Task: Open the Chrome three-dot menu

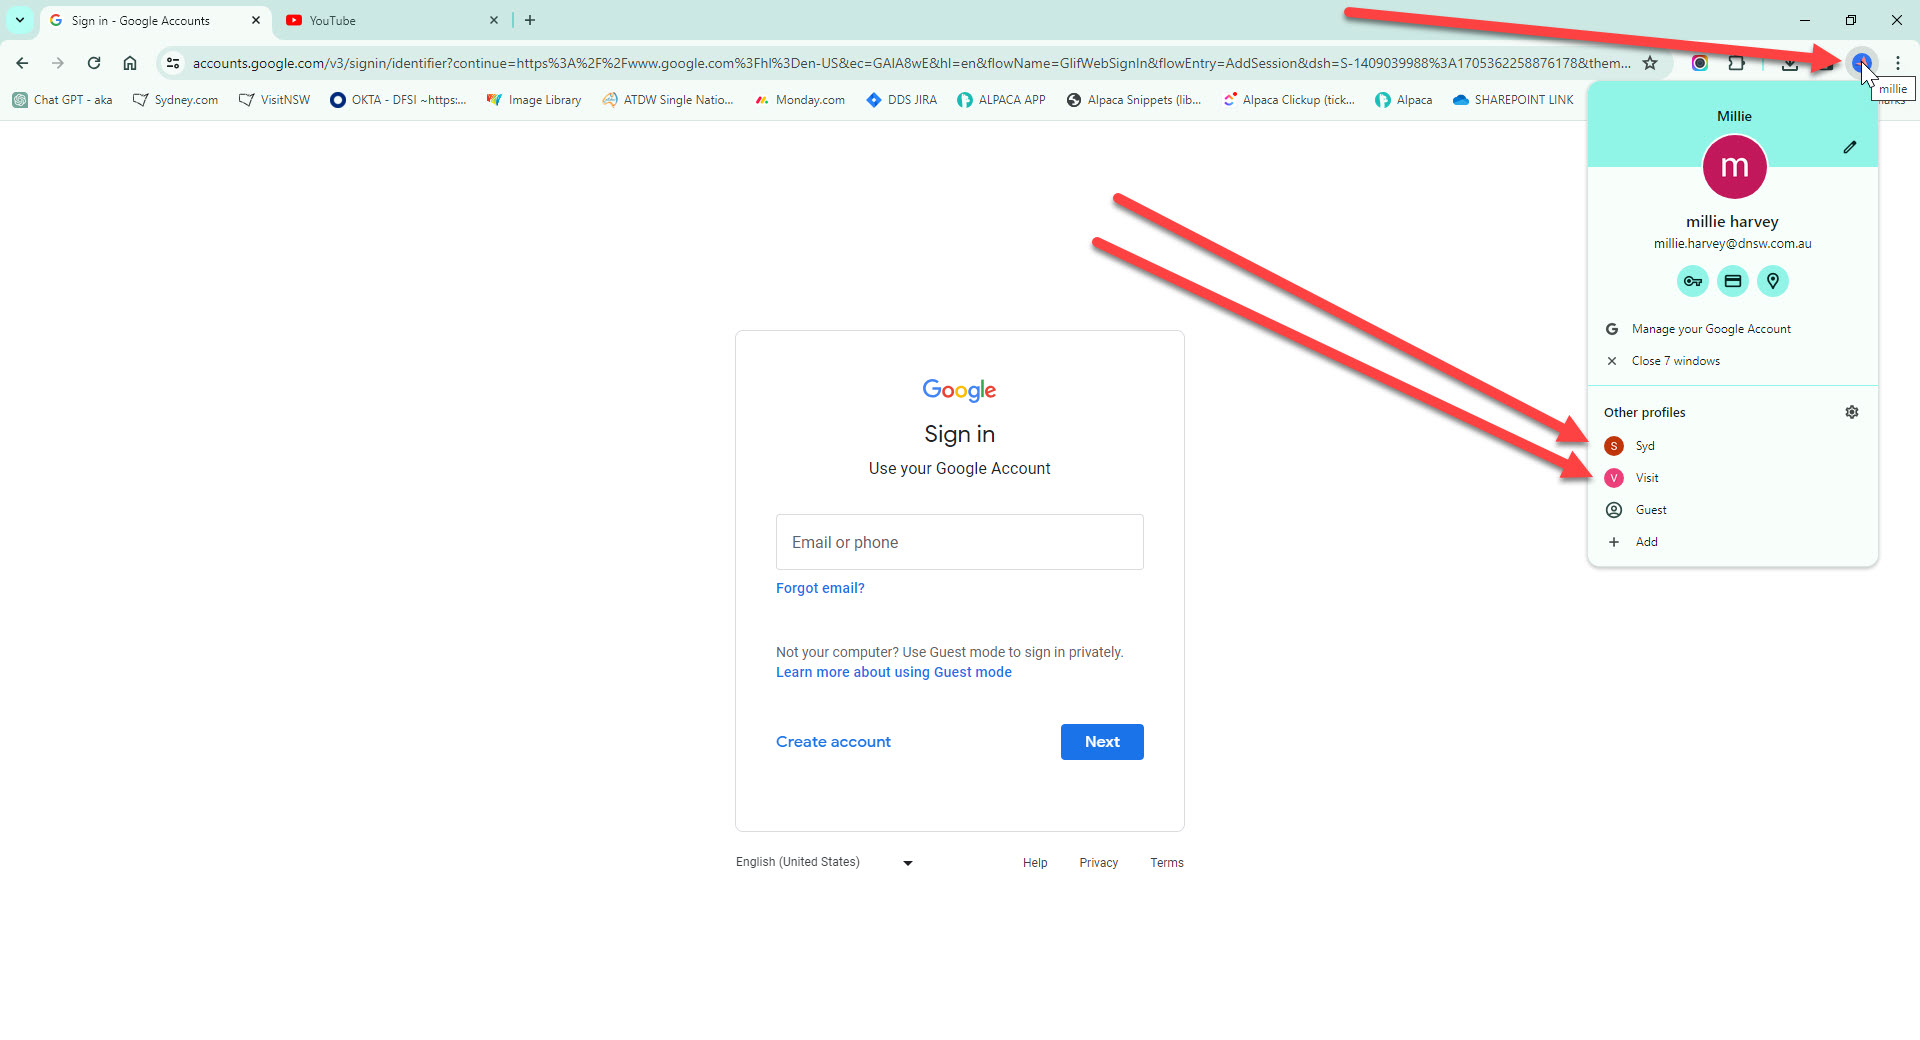Action: point(1898,63)
